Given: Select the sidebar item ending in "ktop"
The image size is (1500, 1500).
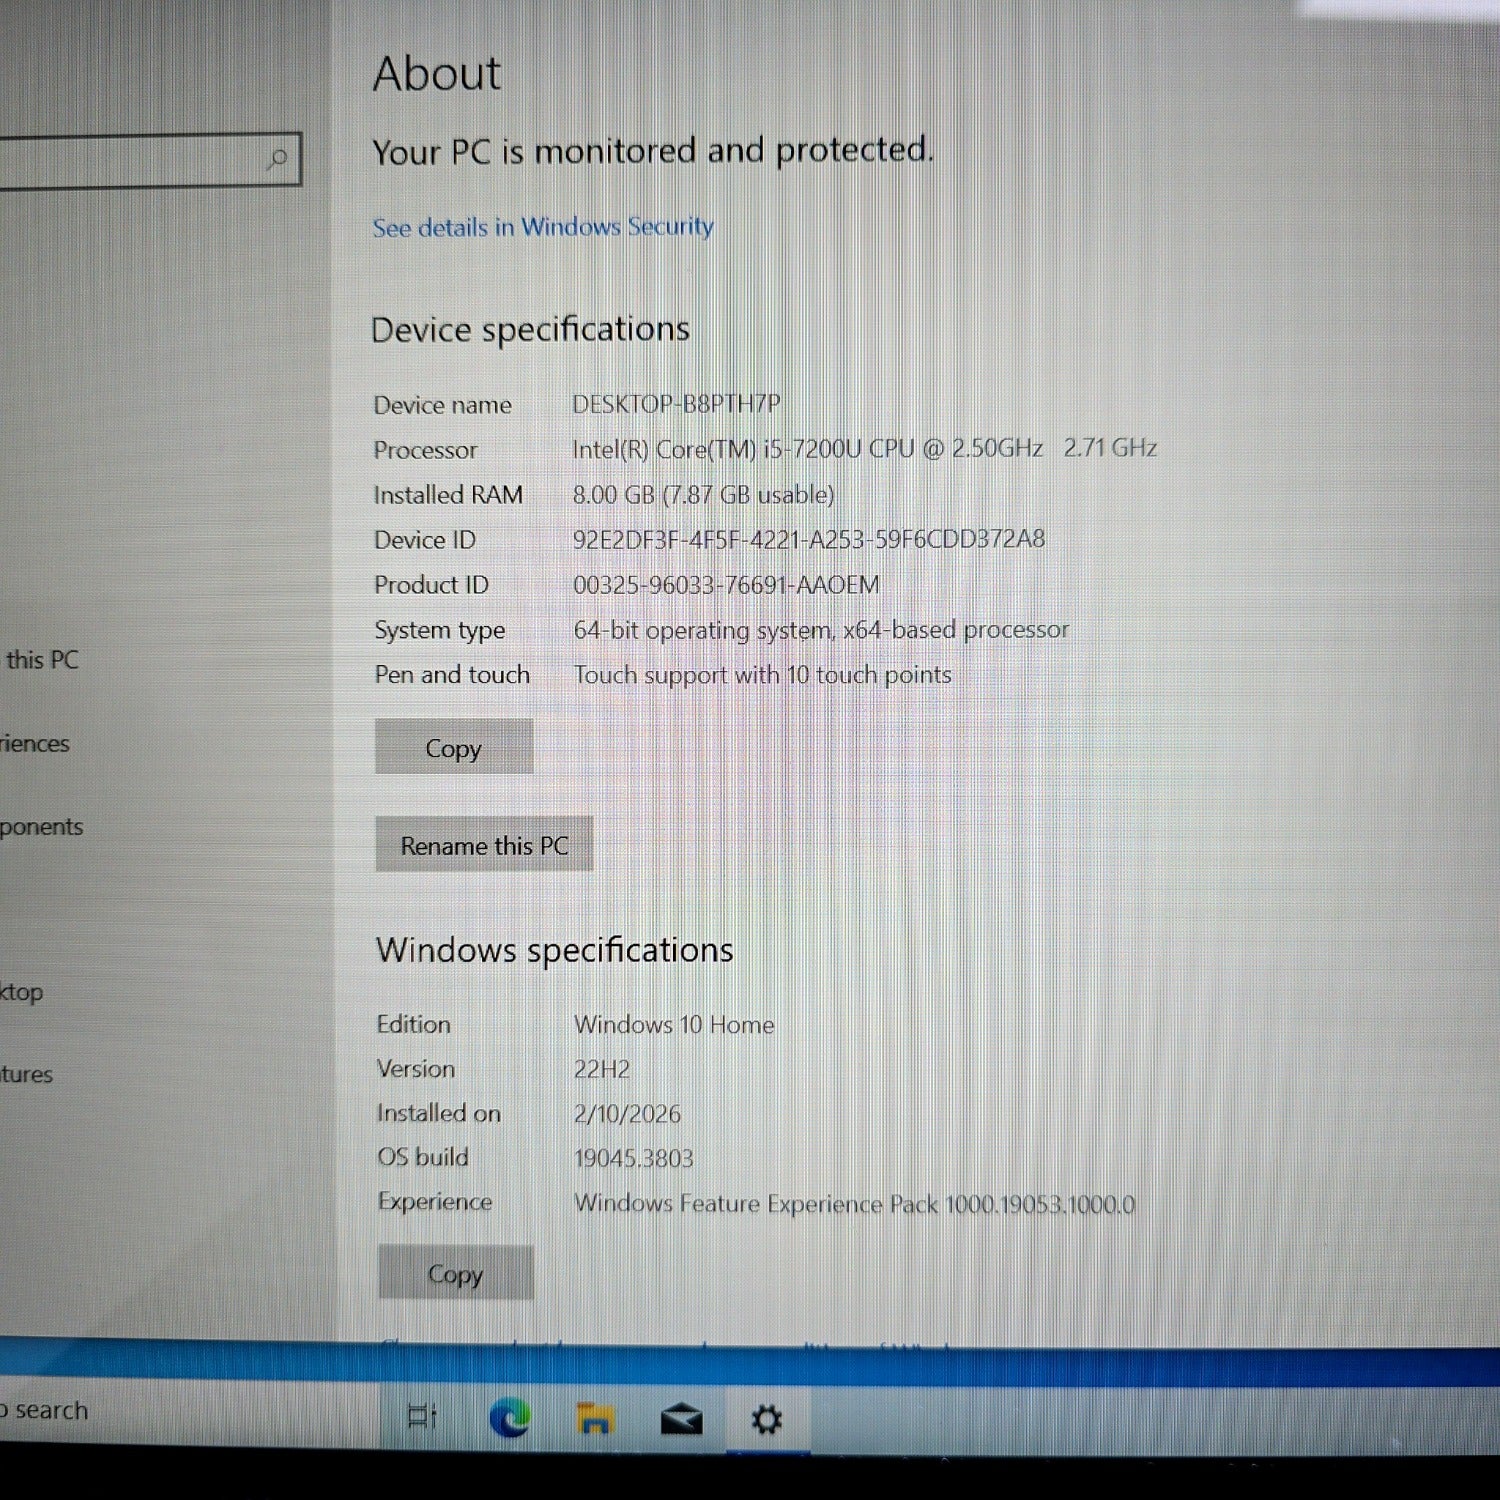Looking at the screenshot, I should click(22, 992).
